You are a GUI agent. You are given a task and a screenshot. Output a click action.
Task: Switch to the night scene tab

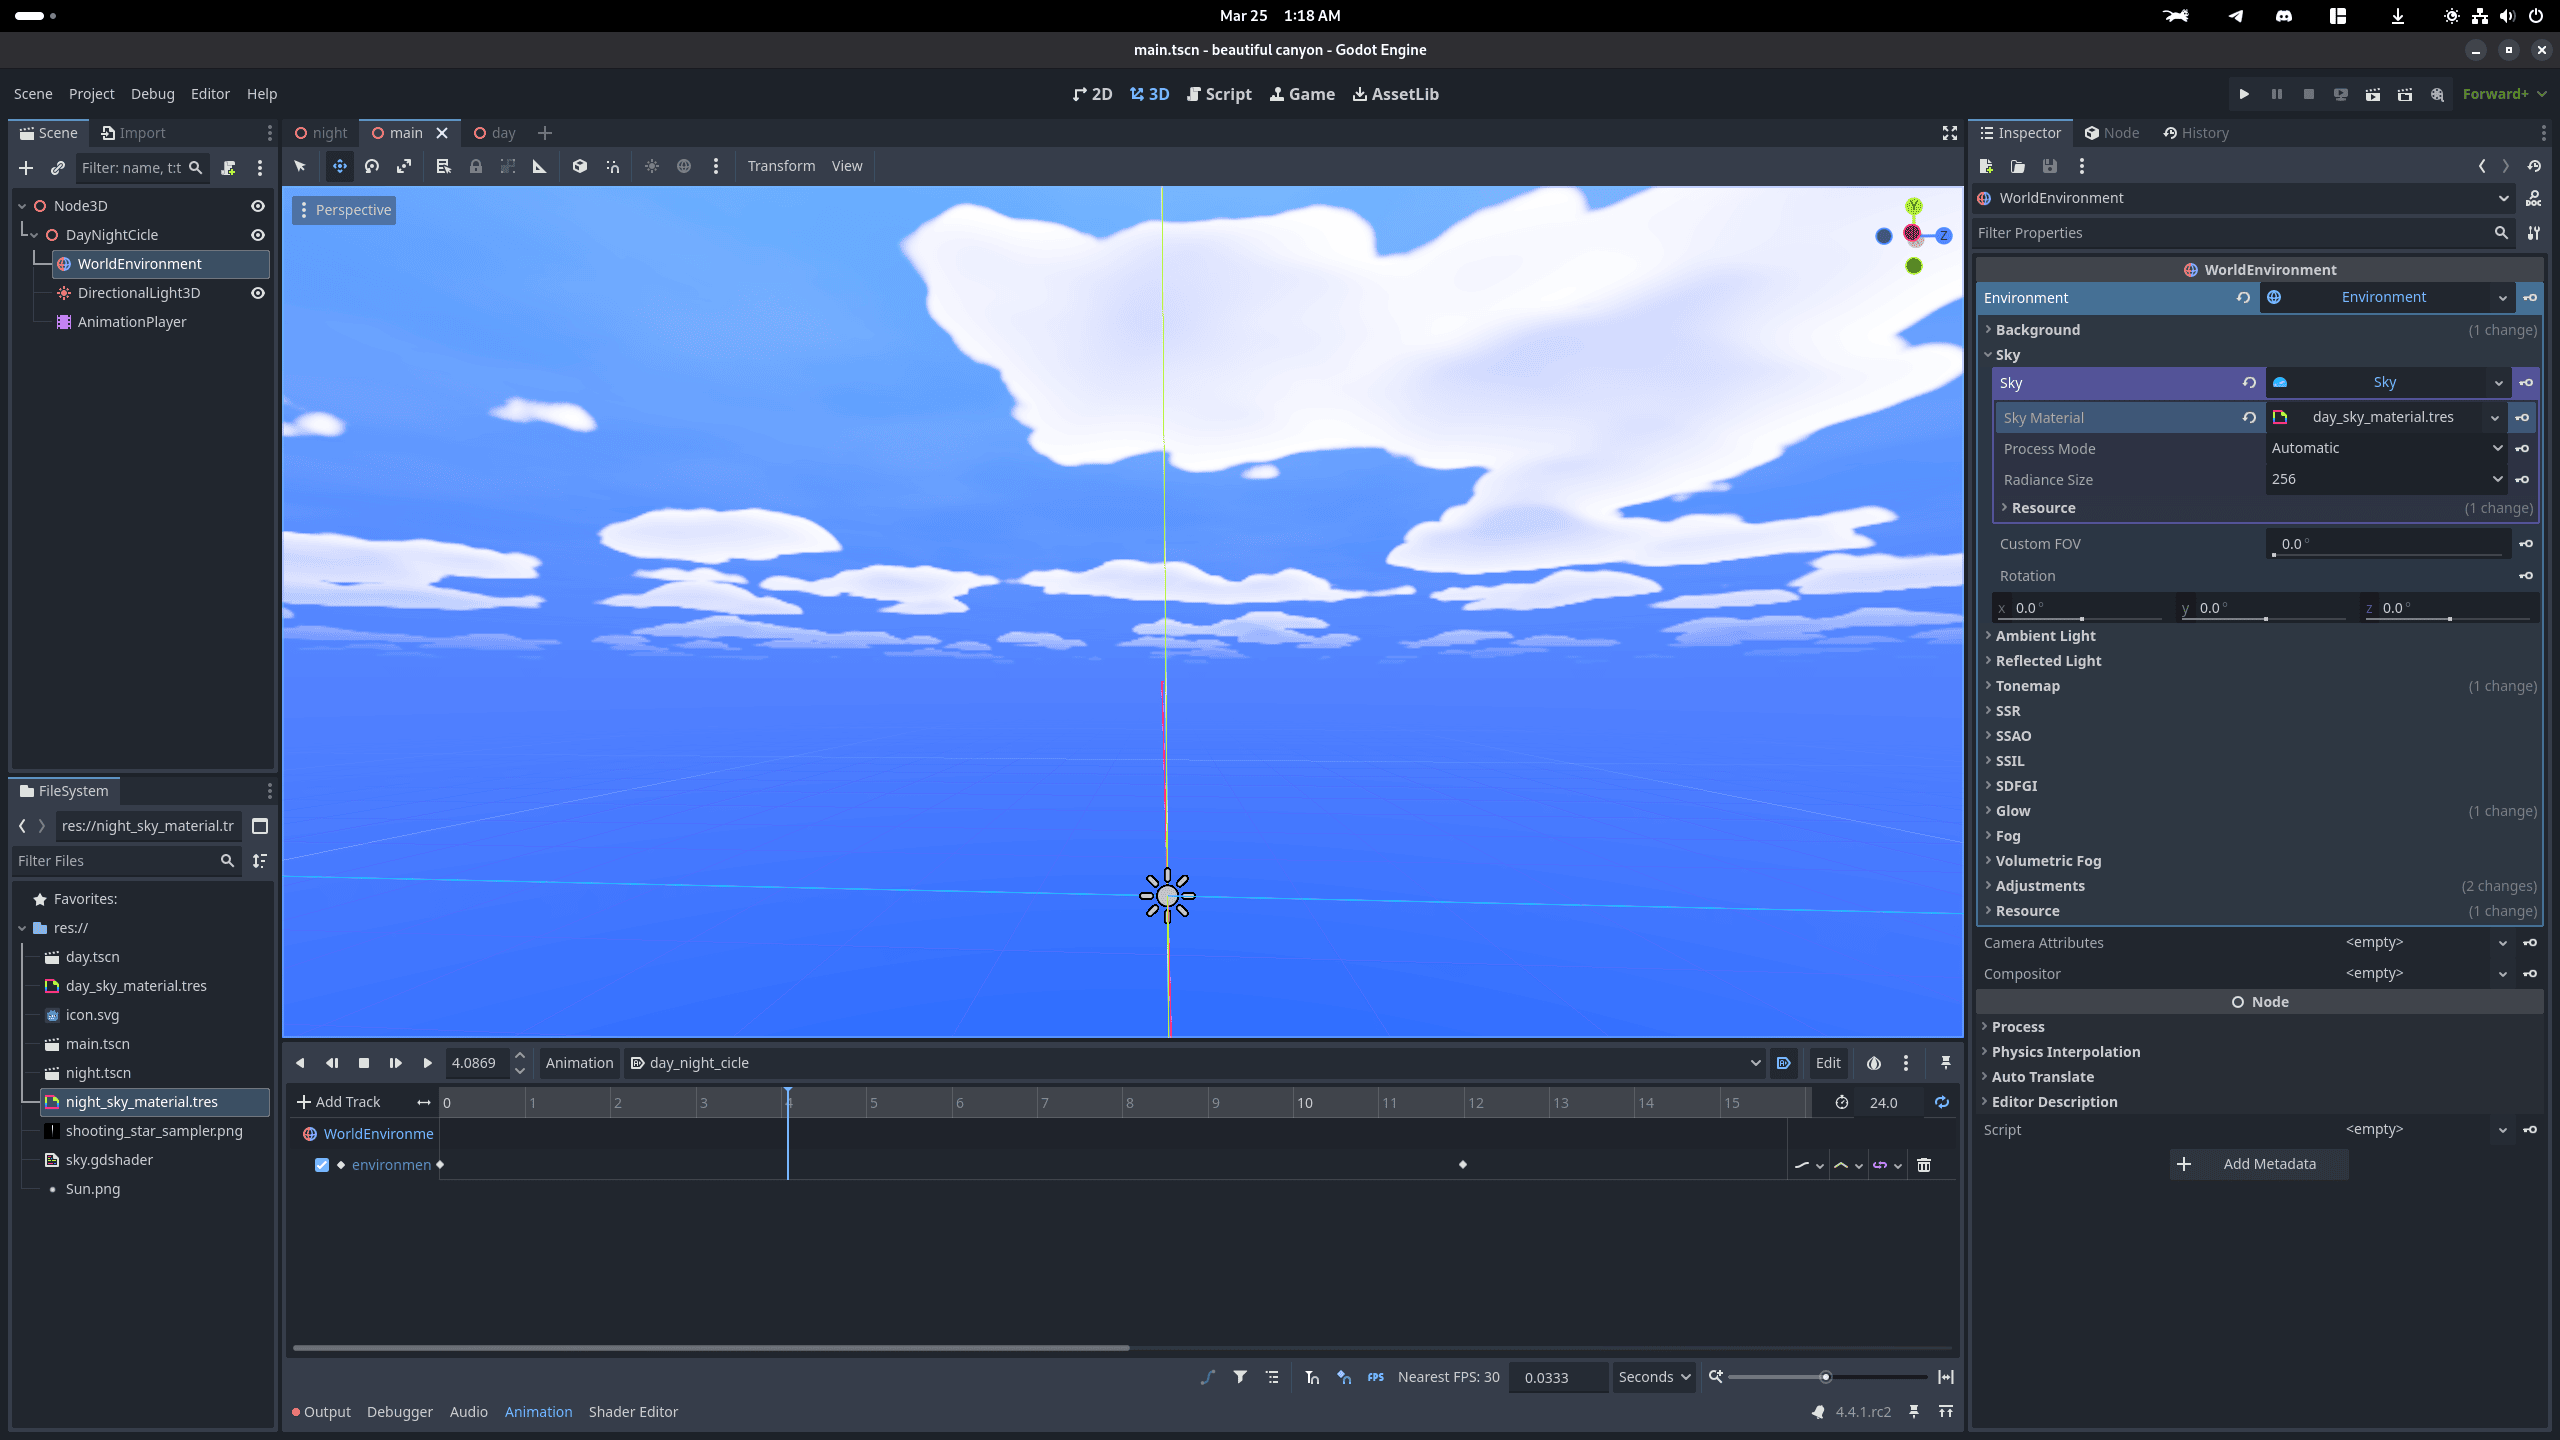coord(321,133)
